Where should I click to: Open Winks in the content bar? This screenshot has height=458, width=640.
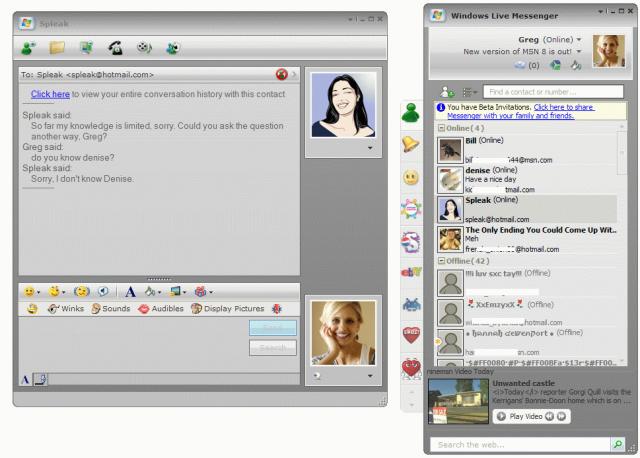tap(66, 309)
